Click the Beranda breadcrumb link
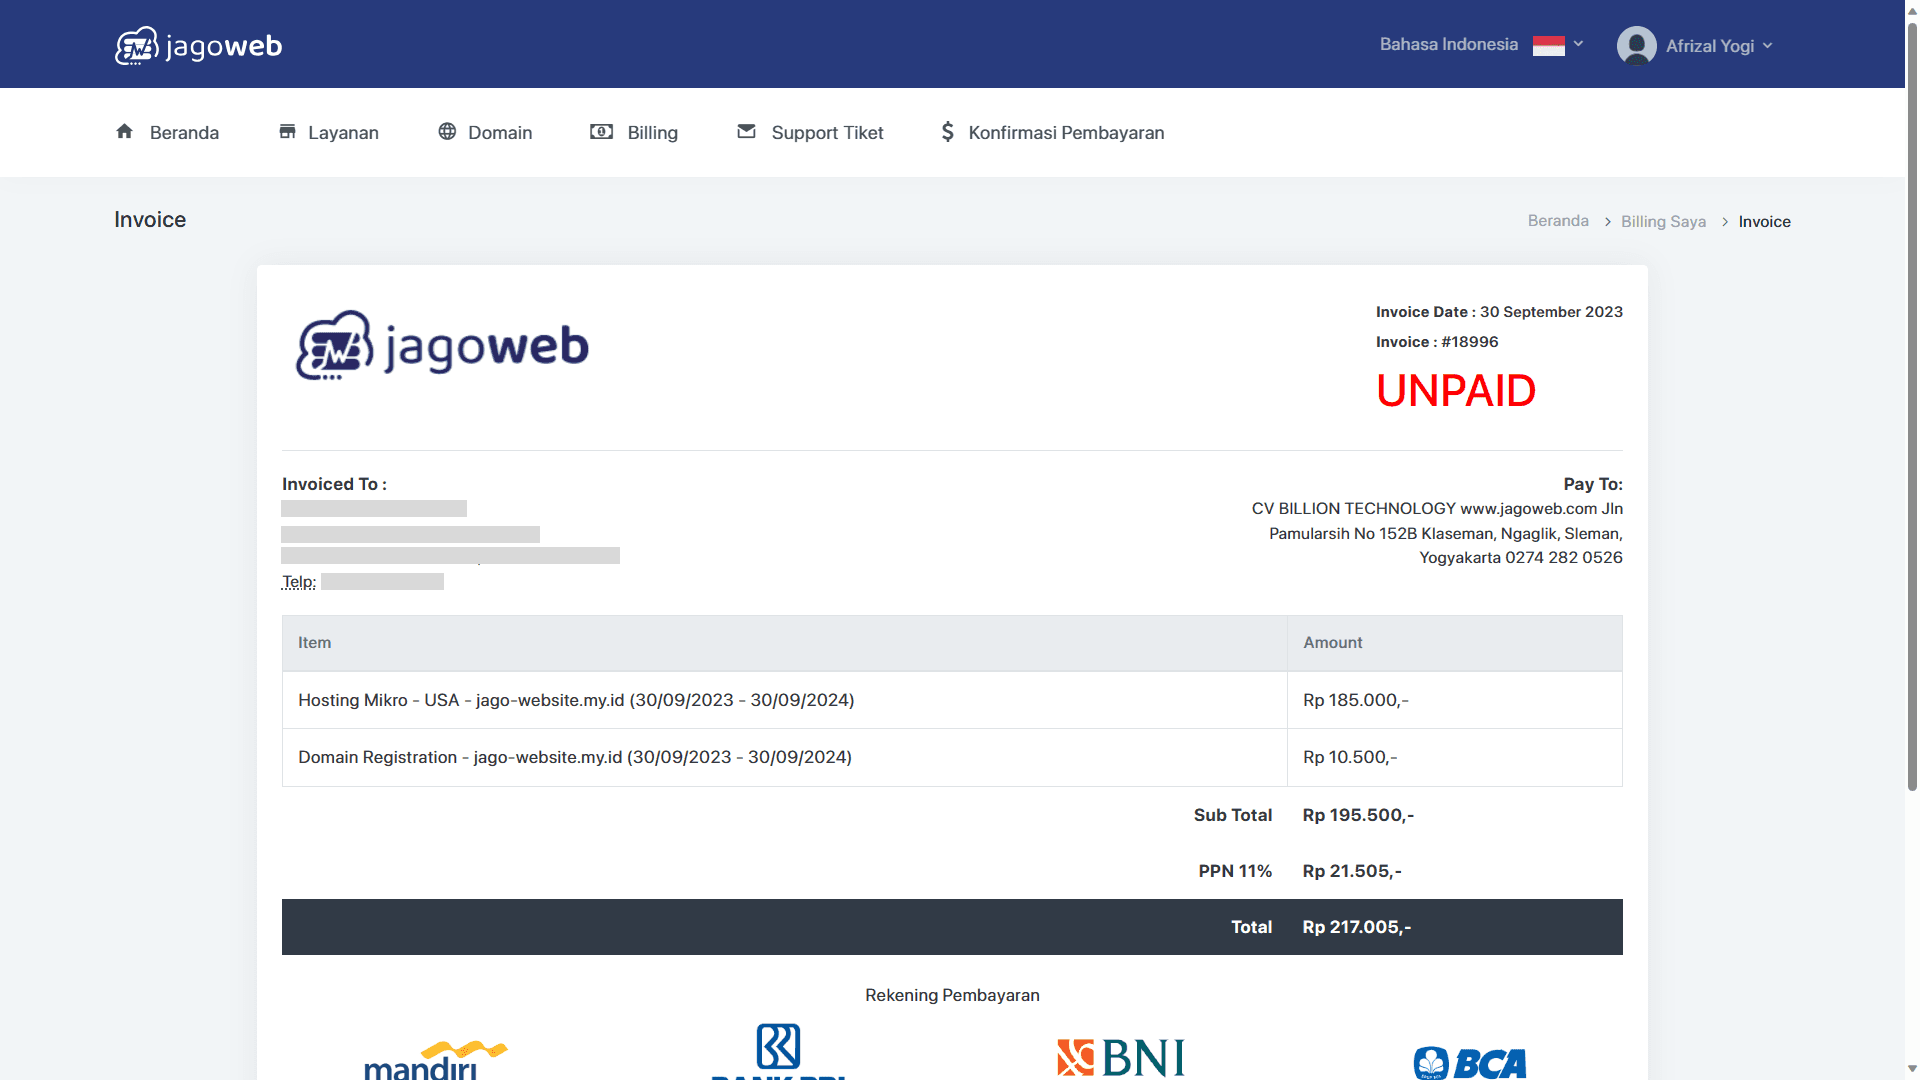 tap(1558, 221)
